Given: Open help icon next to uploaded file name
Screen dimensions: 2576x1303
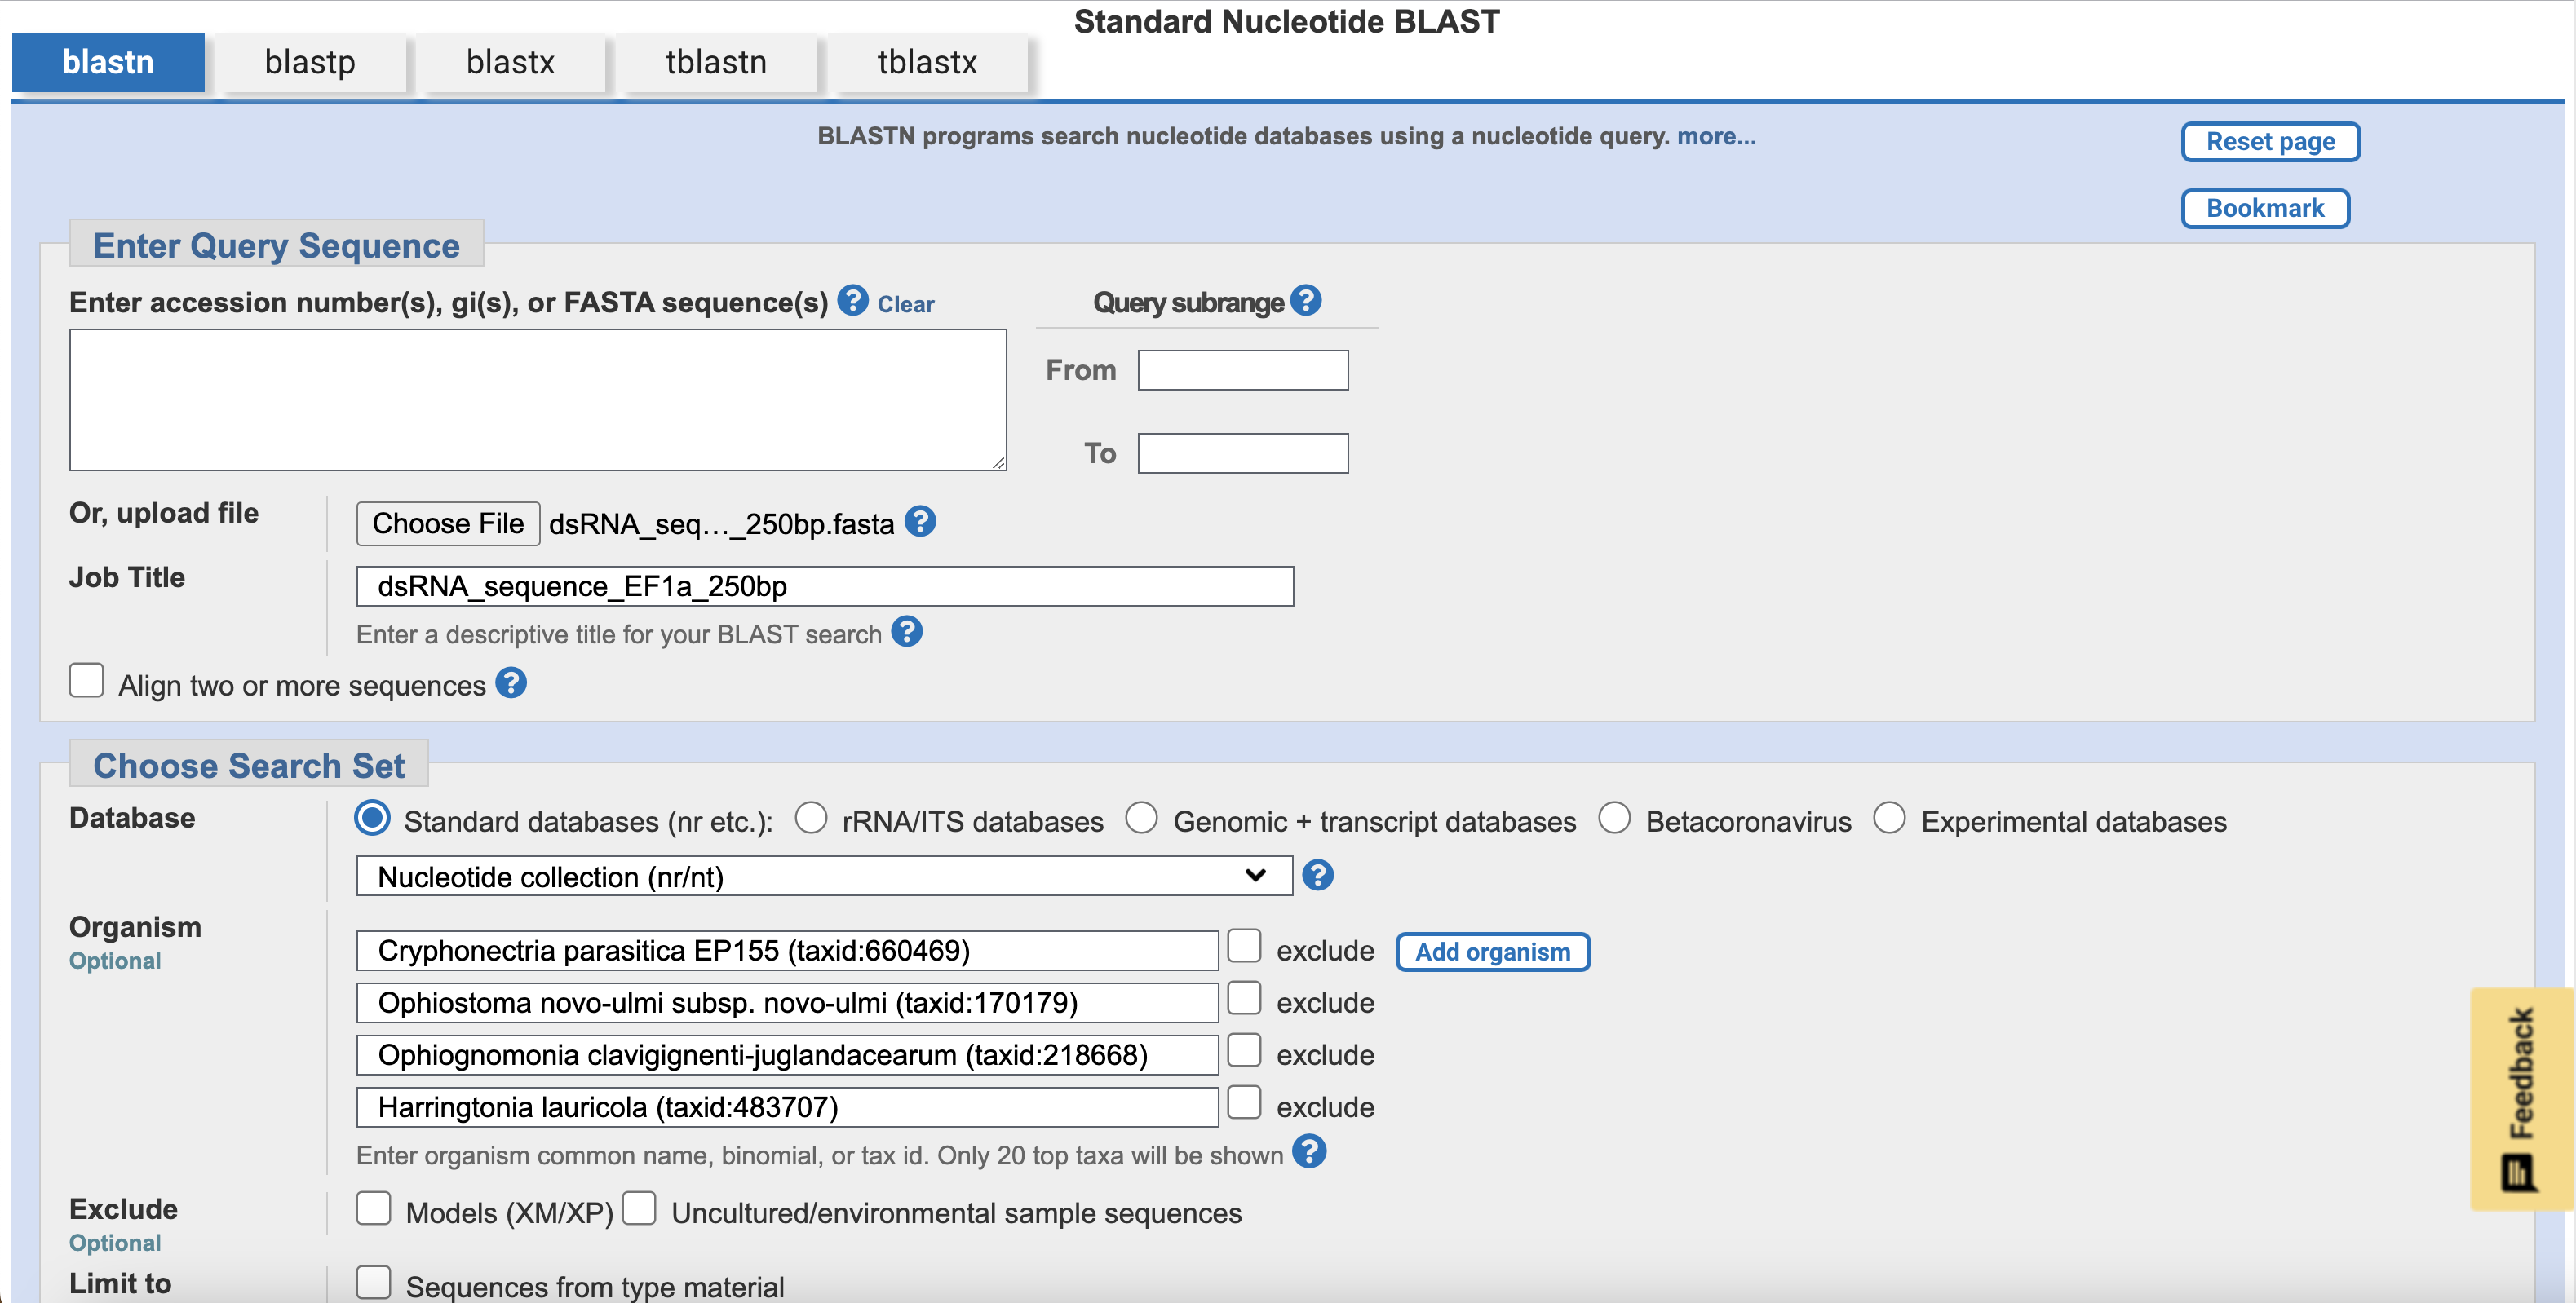Looking at the screenshot, I should pos(919,521).
